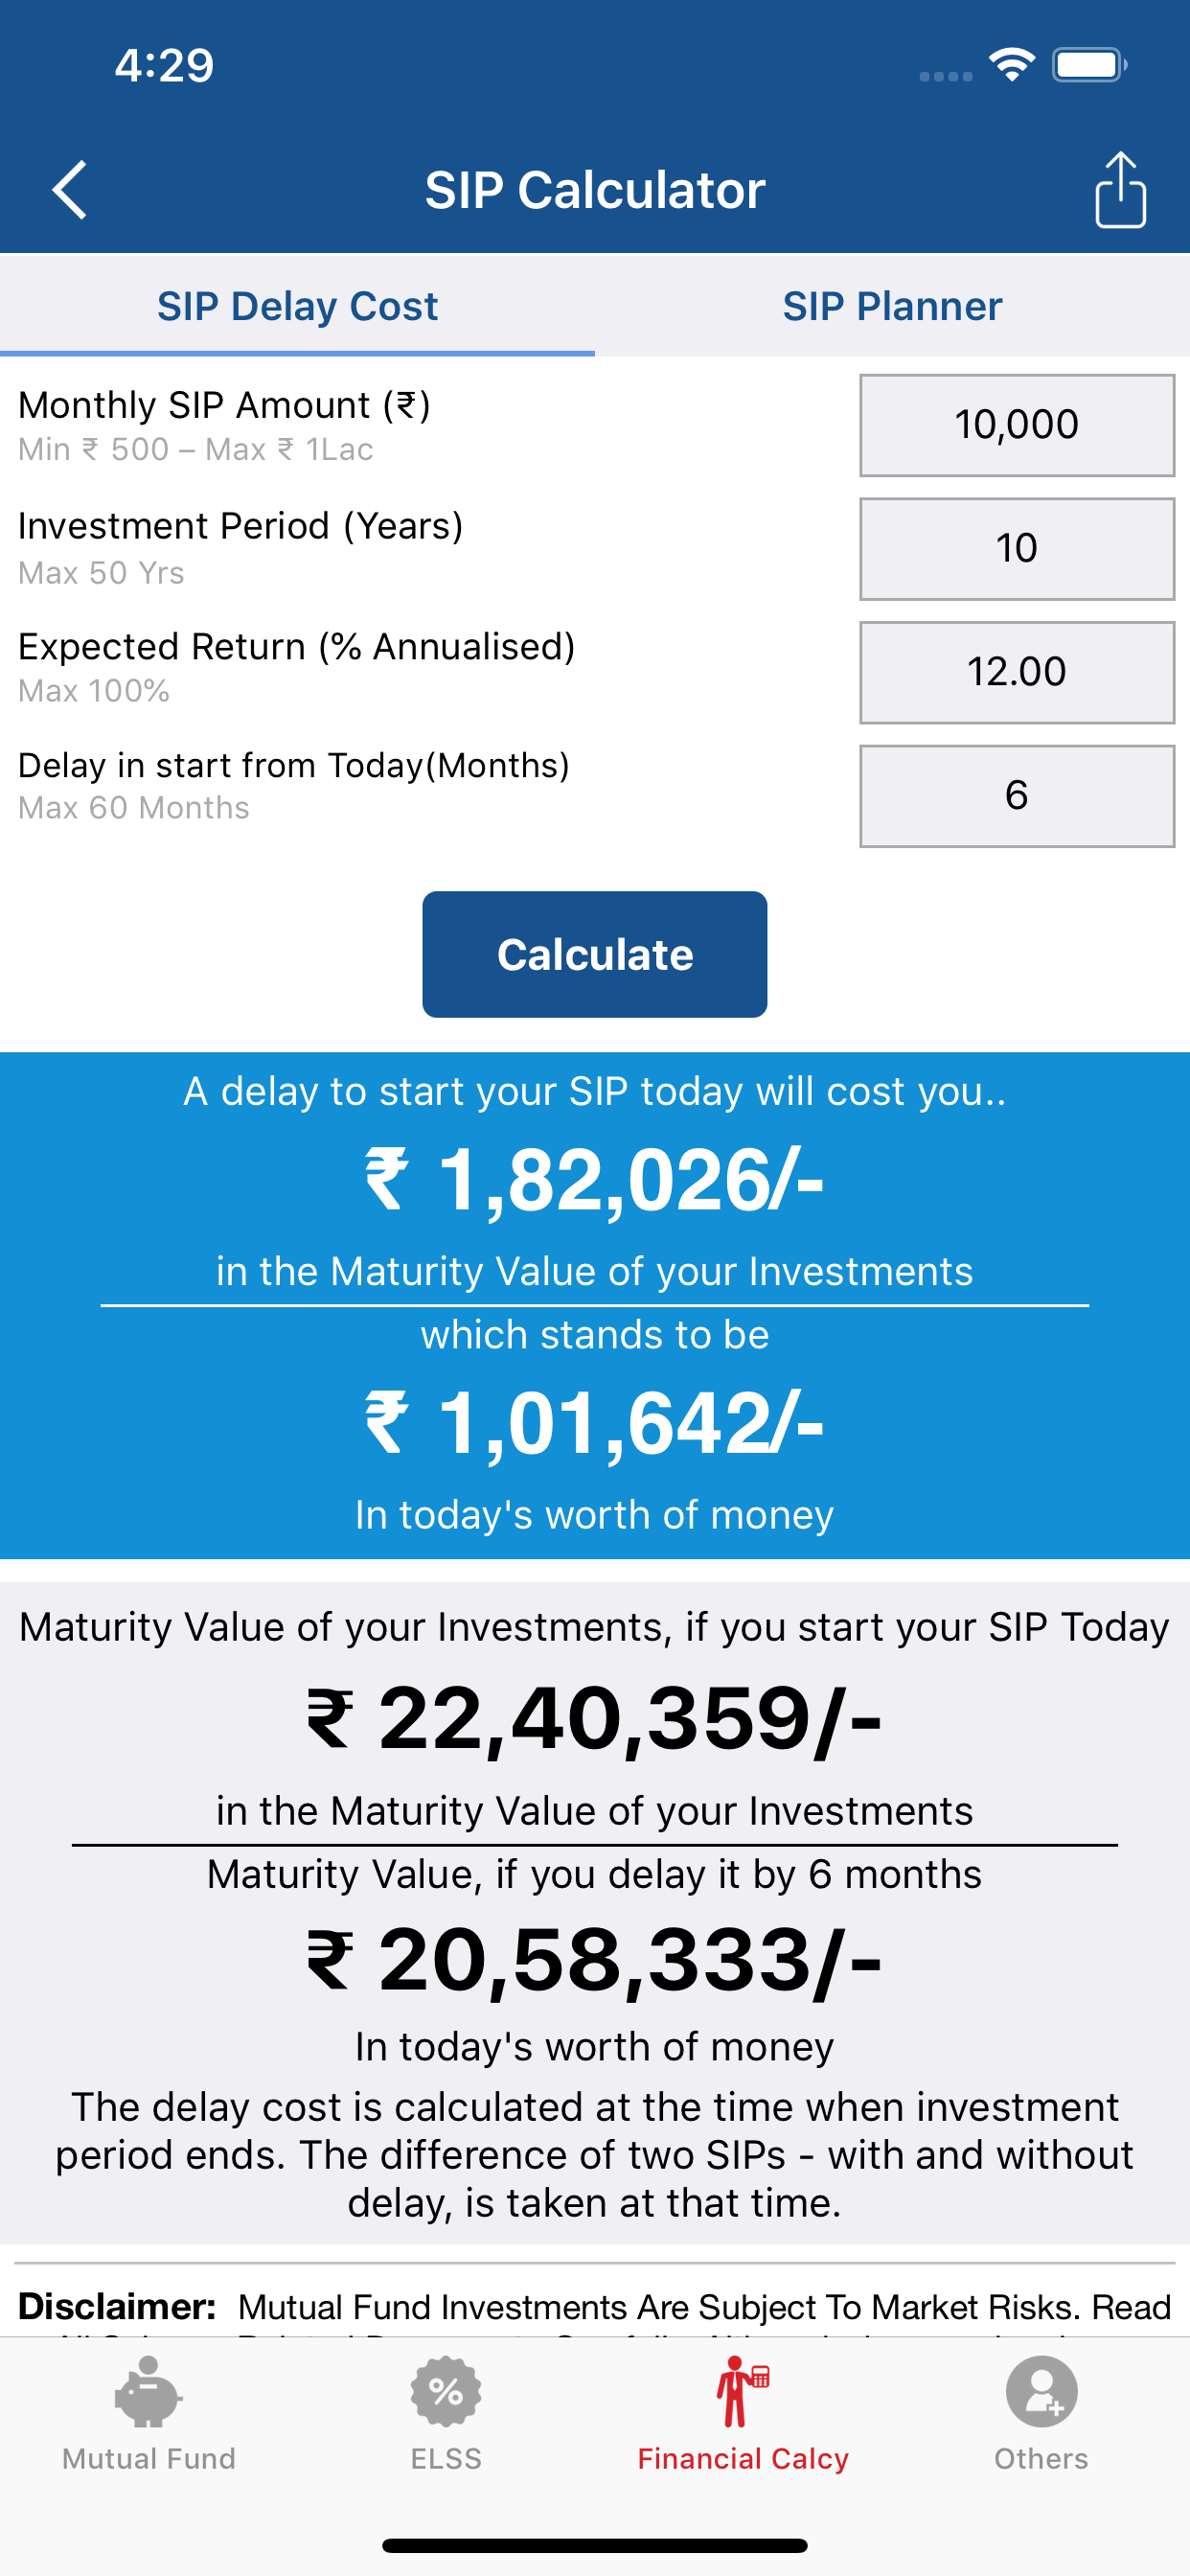
Task: Edit the Monthly SIP Amount field
Action: click(x=1017, y=425)
